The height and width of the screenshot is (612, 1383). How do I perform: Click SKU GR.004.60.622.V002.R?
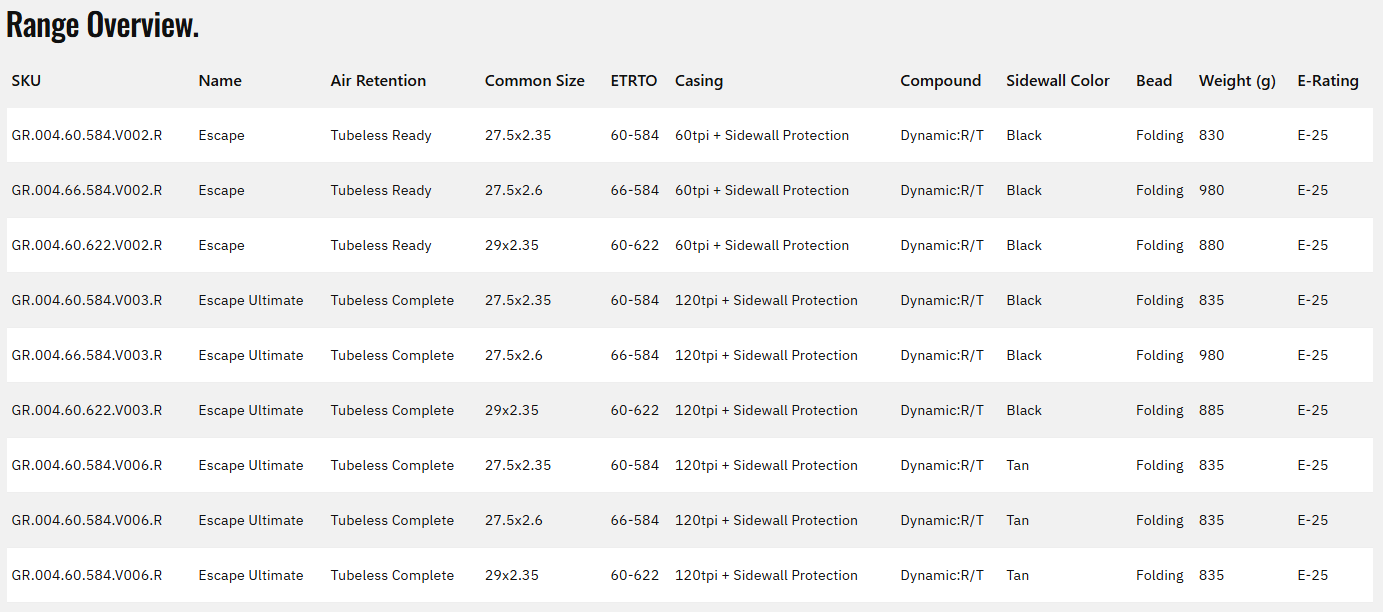(87, 246)
